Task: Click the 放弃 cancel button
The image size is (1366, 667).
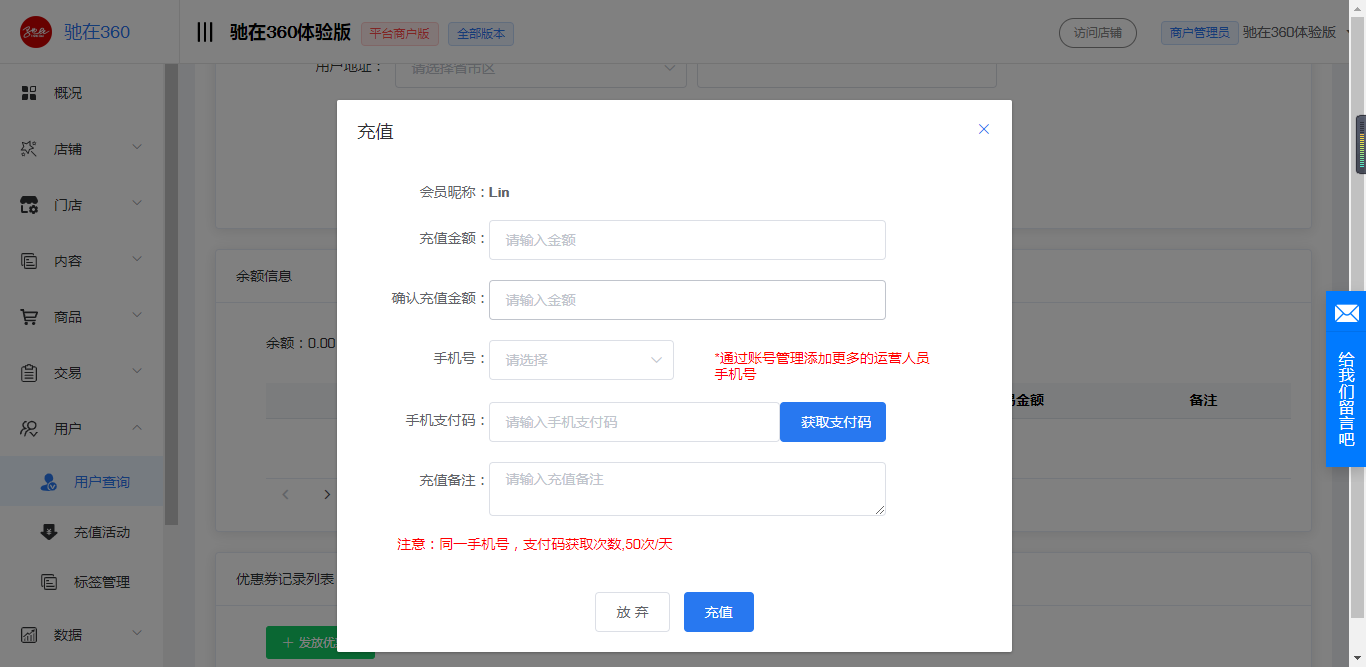Action: (x=632, y=612)
